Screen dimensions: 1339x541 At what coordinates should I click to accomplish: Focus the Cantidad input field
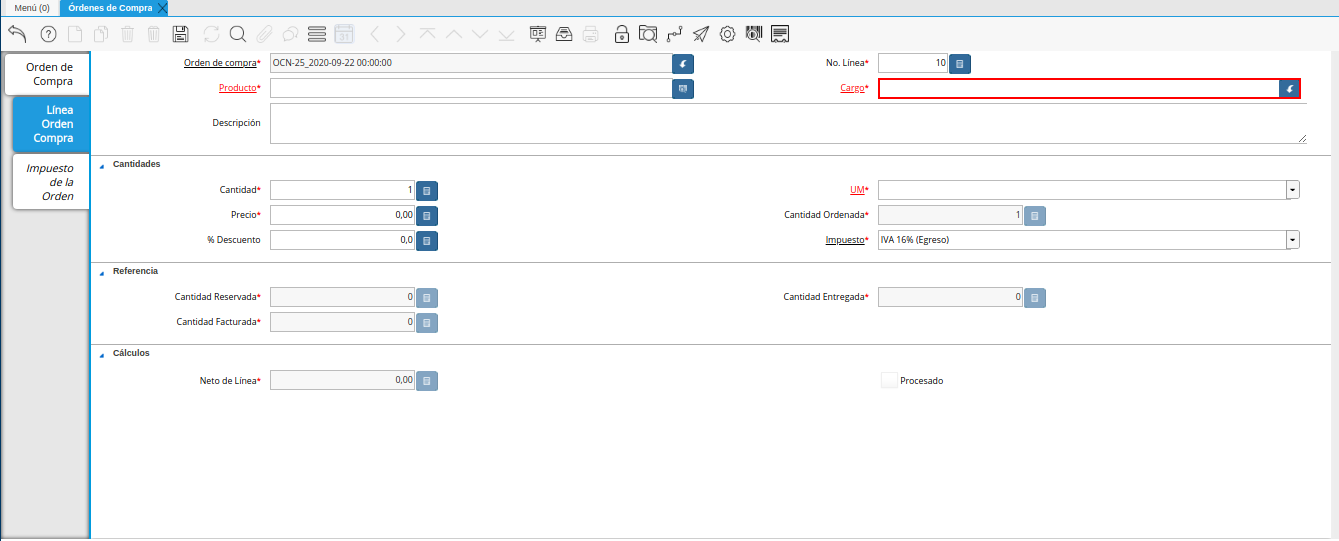[x=343, y=190]
